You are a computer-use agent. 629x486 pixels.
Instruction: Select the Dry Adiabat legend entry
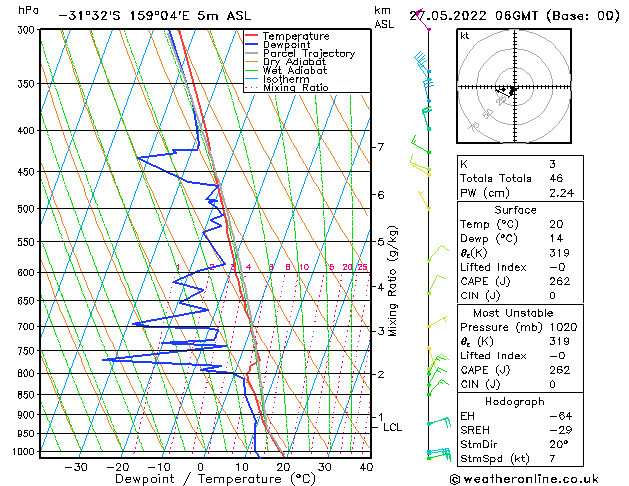pos(294,62)
